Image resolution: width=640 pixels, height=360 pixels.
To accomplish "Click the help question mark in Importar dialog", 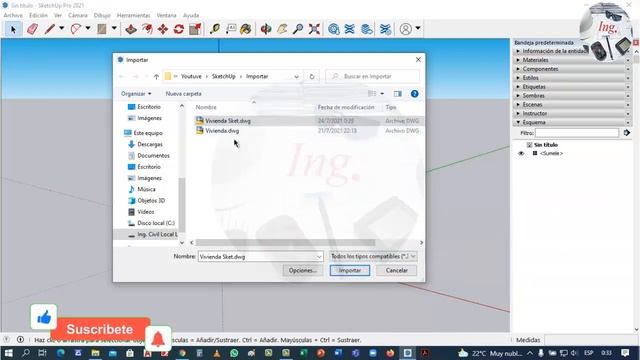I will (x=414, y=94).
